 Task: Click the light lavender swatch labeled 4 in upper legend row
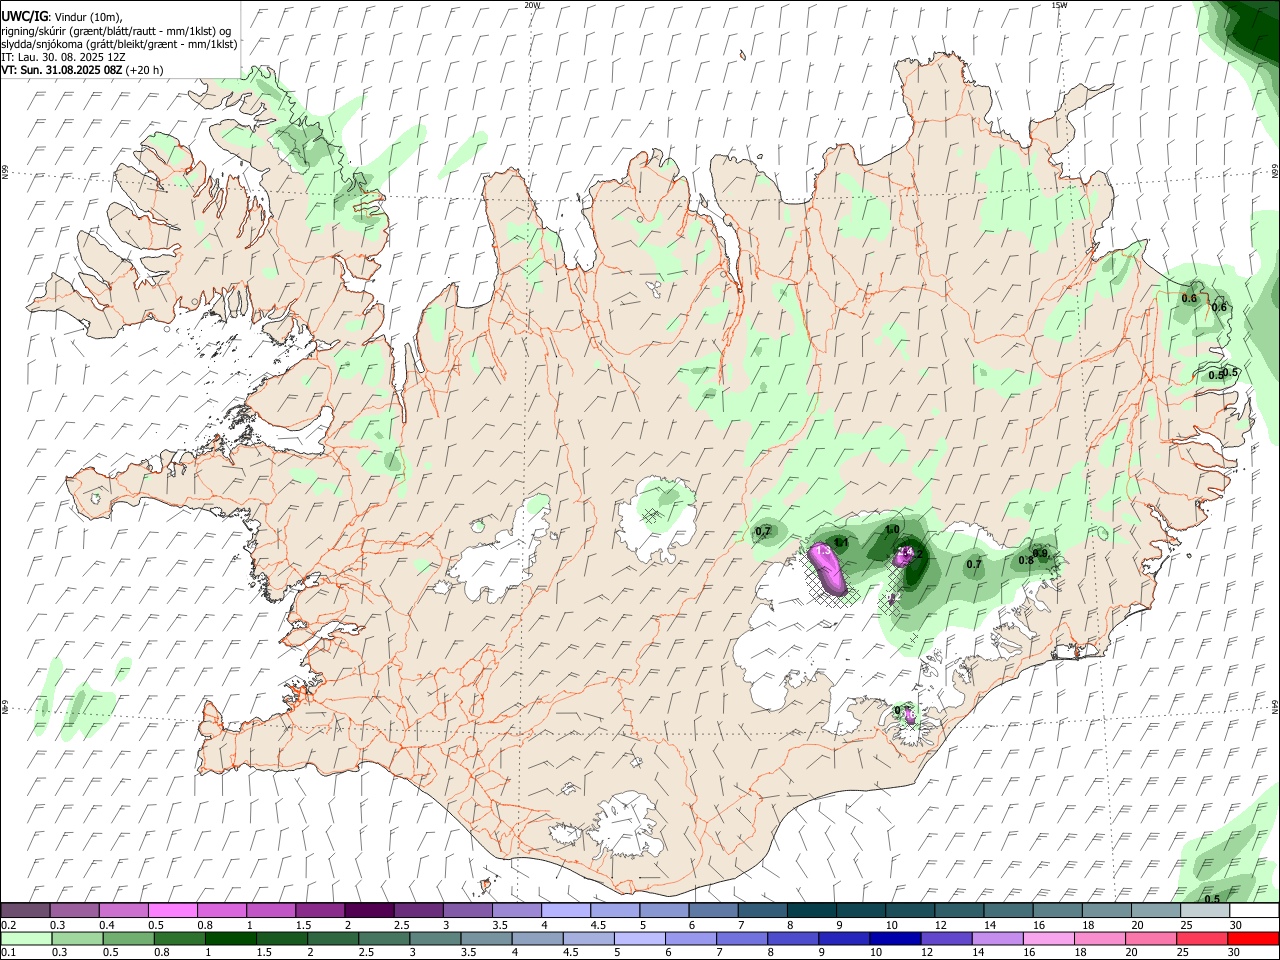click(x=564, y=910)
